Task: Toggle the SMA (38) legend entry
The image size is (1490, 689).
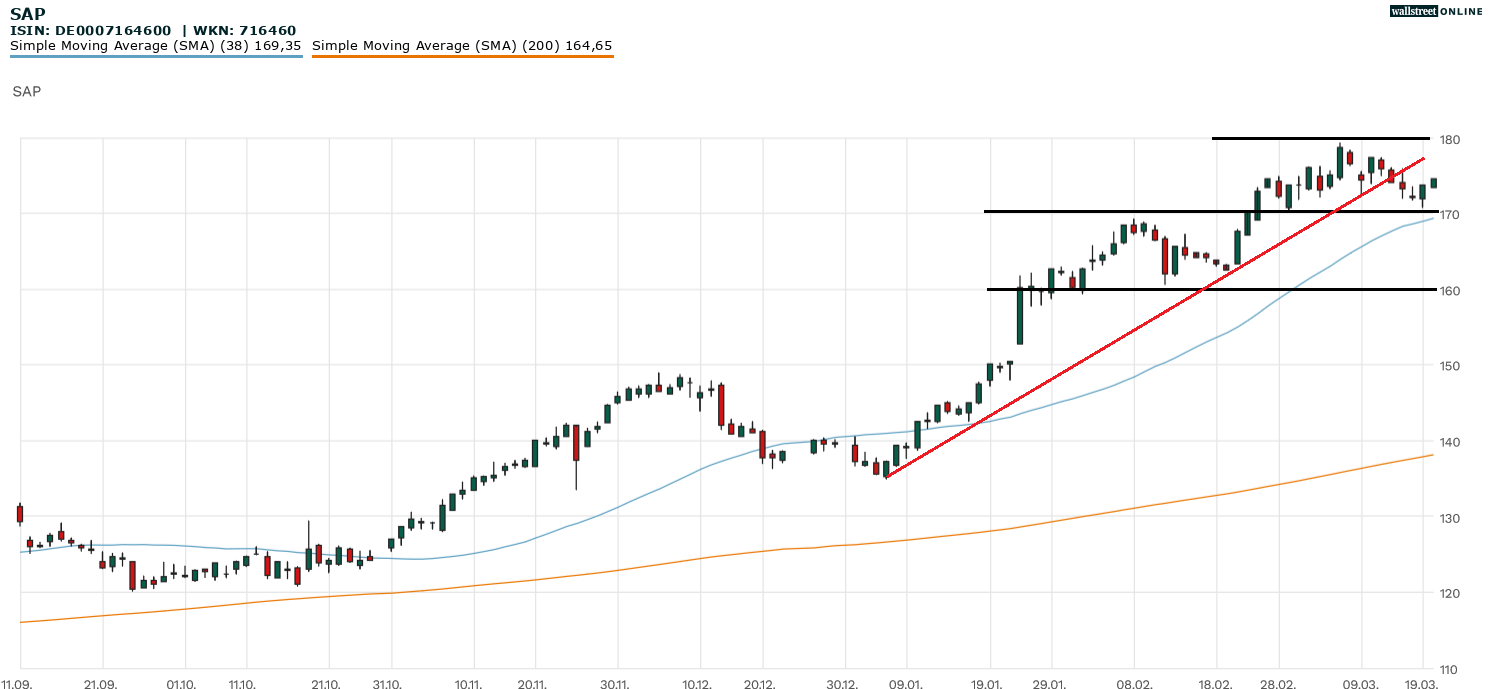Action: pos(155,45)
